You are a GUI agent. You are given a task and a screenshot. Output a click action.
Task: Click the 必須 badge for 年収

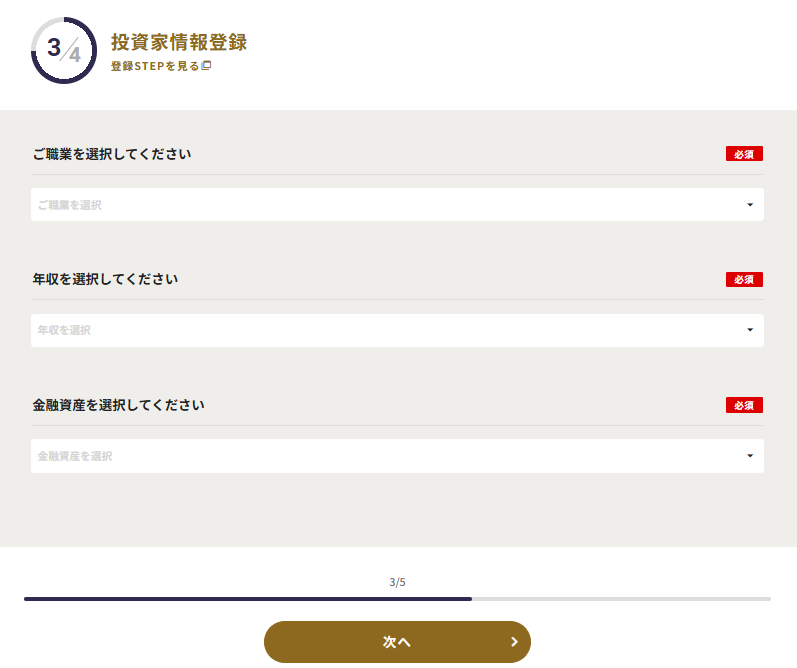tap(744, 280)
